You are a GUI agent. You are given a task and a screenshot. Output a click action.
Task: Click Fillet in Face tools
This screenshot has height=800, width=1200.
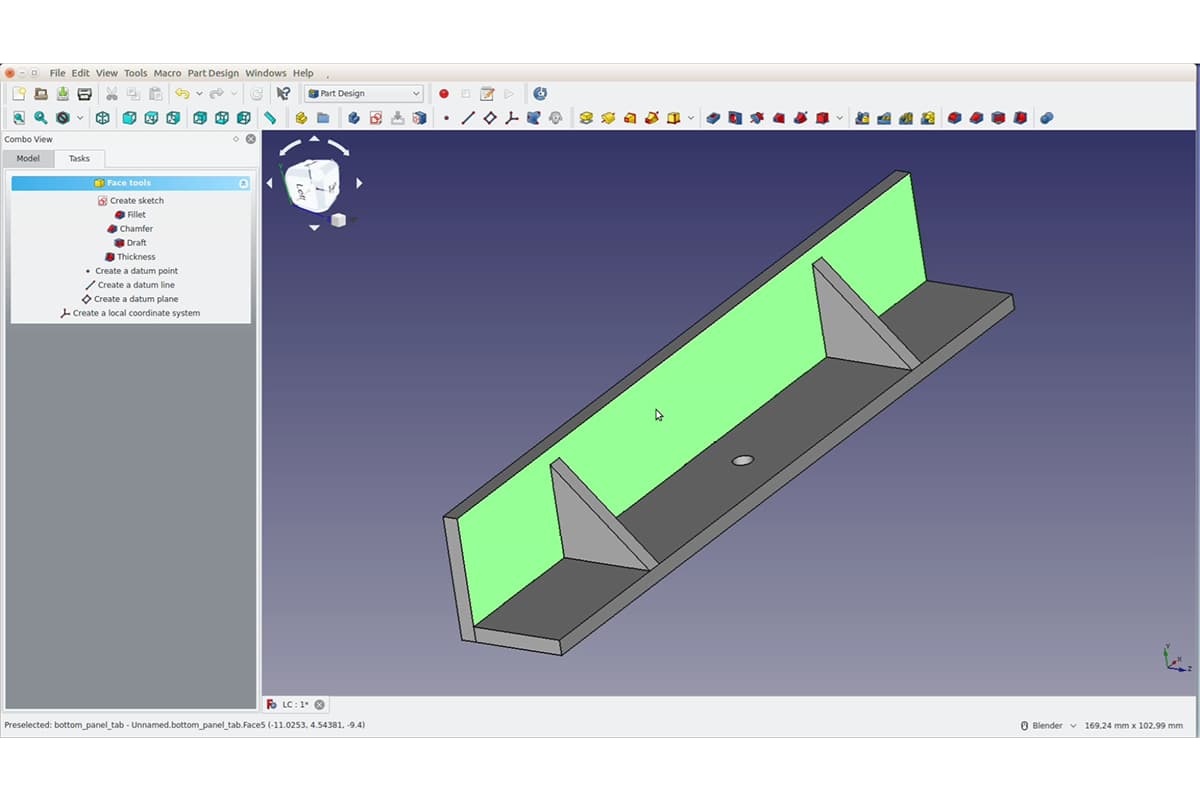pos(130,215)
